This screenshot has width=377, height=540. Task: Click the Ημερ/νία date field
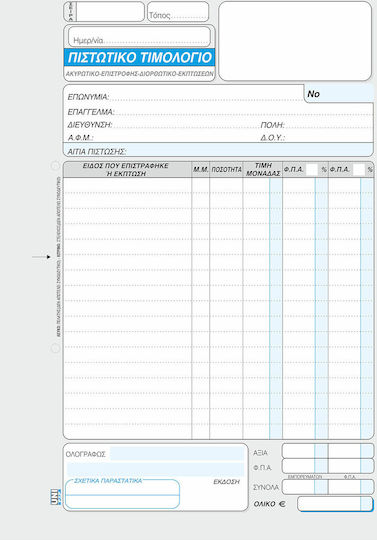tap(139, 37)
